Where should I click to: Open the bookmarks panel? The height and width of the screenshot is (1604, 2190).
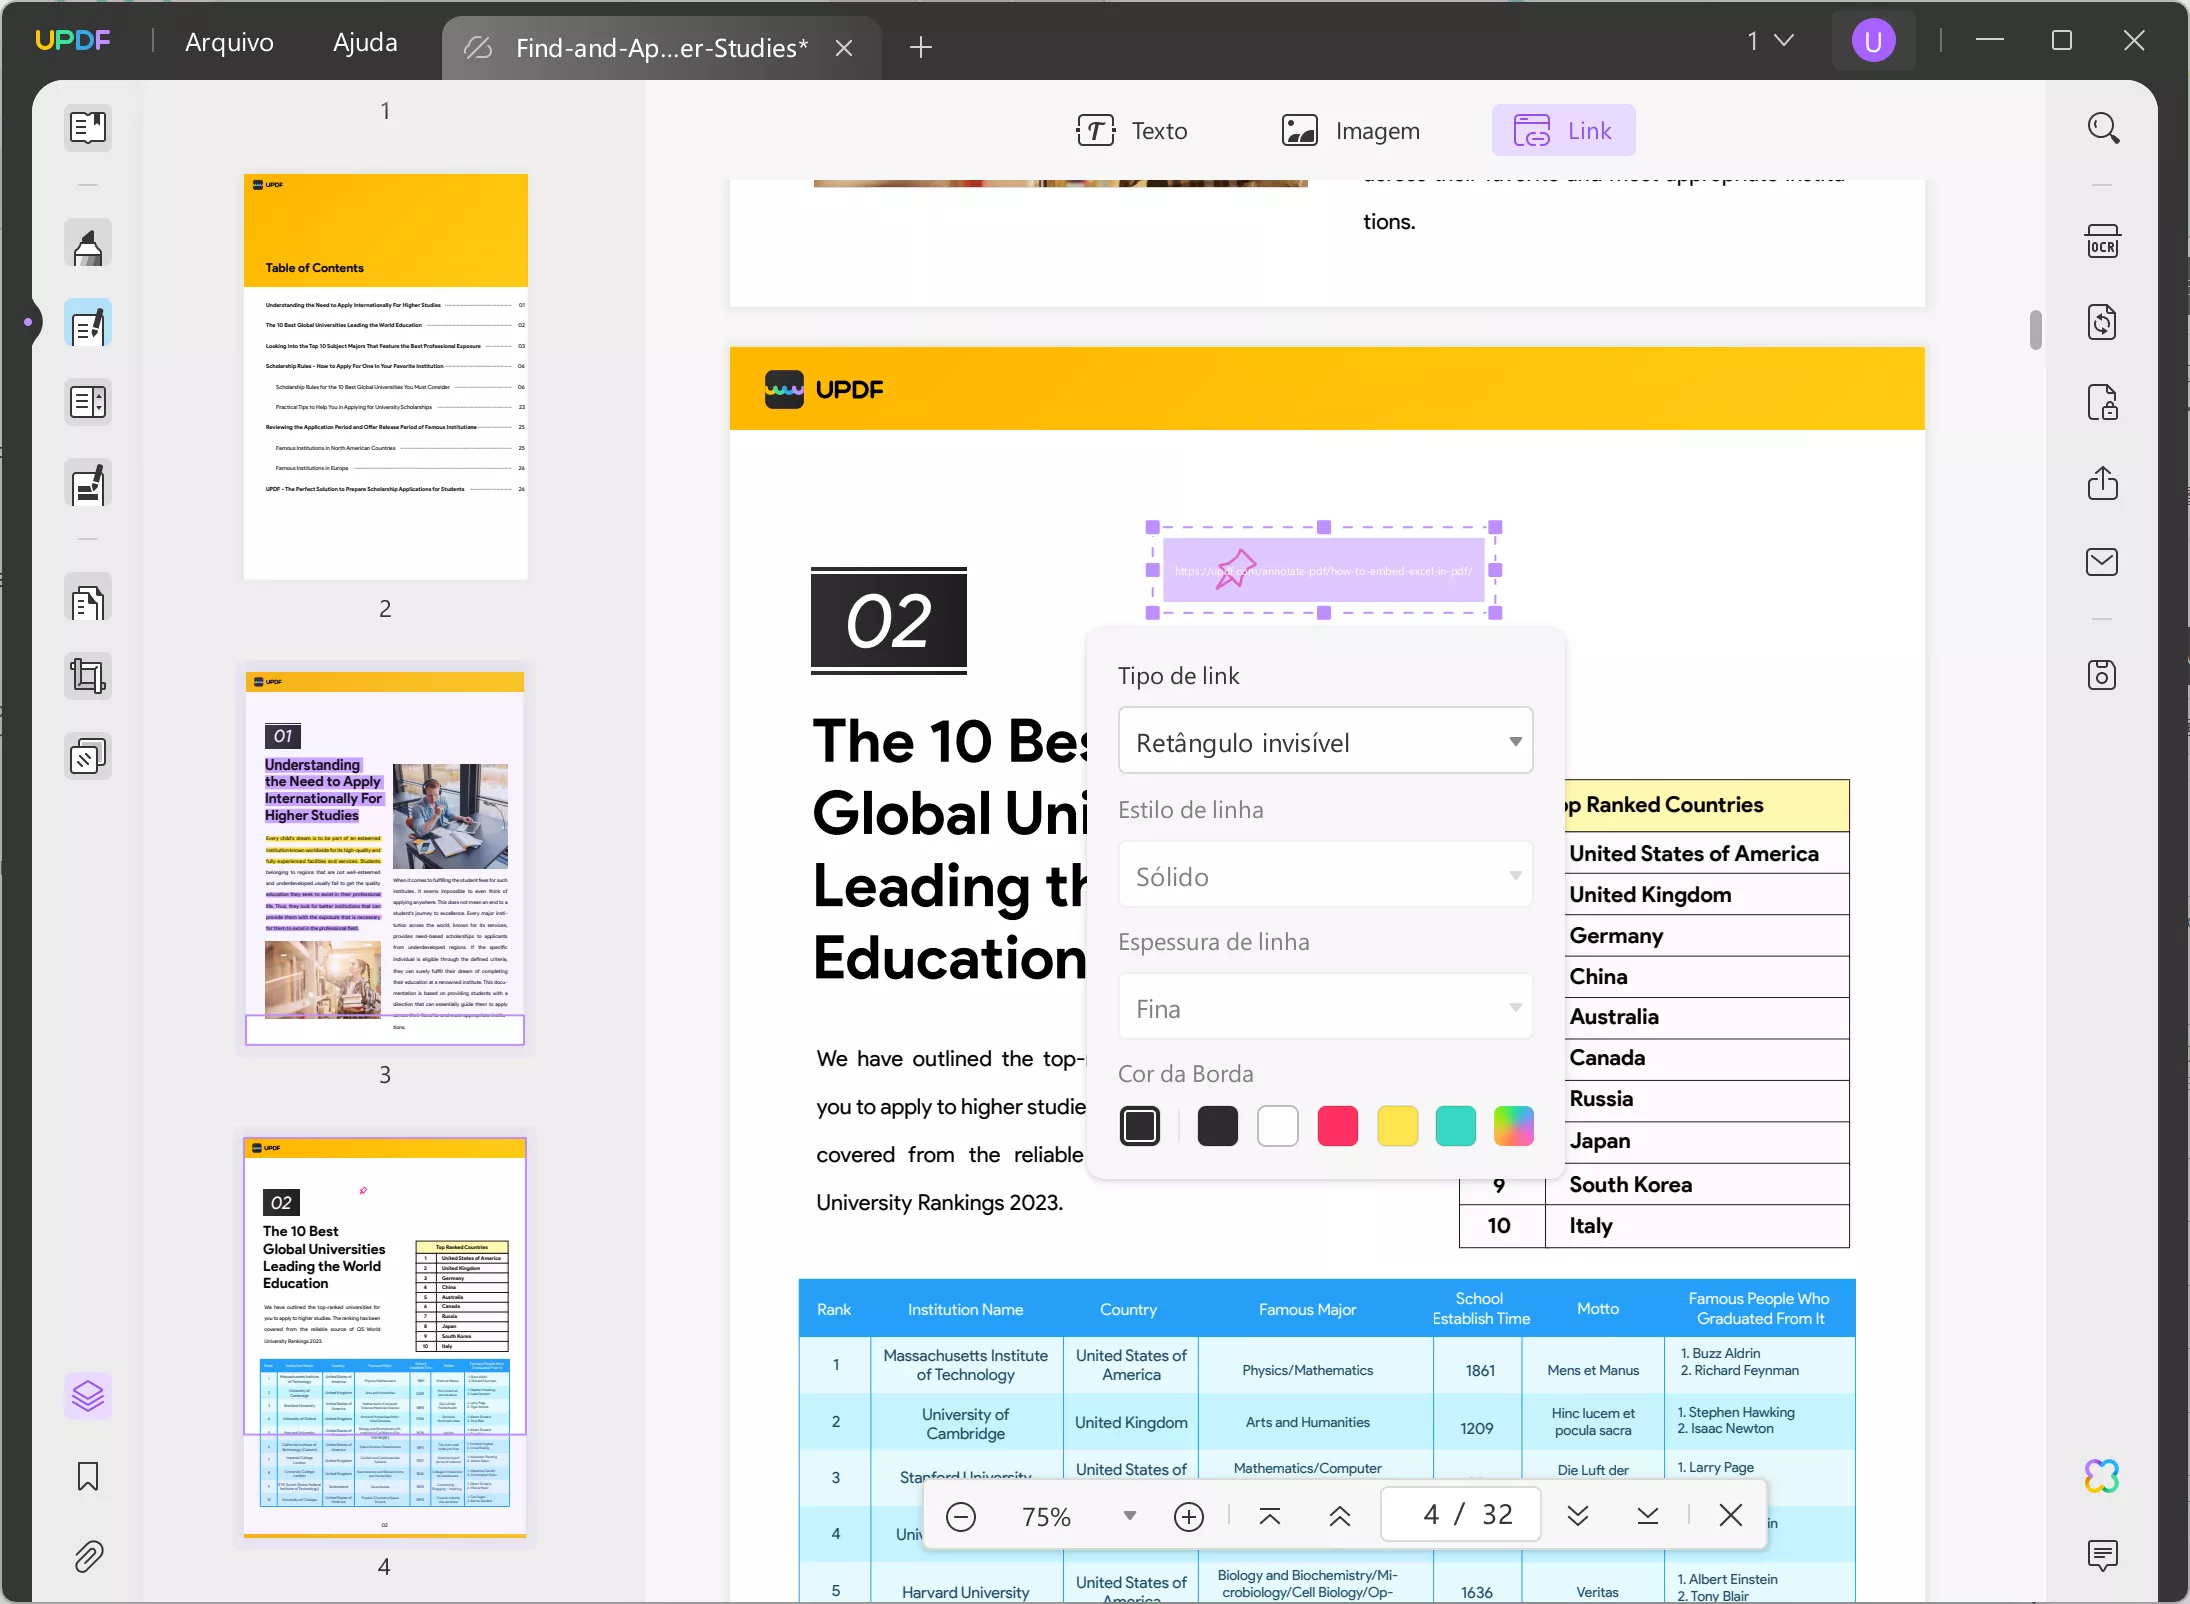click(x=88, y=1476)
